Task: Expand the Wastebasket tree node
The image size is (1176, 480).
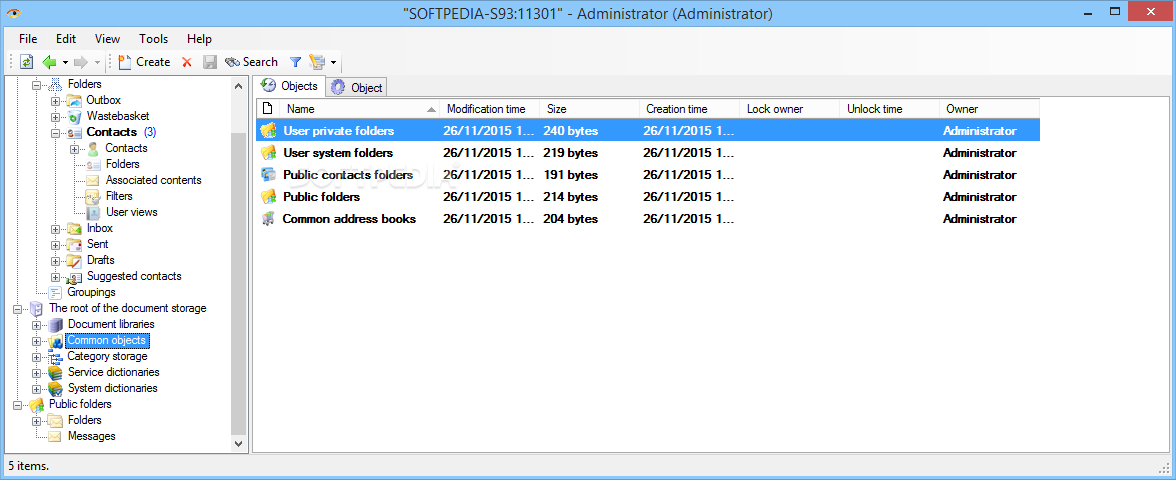Action: (x=56, y=117)
